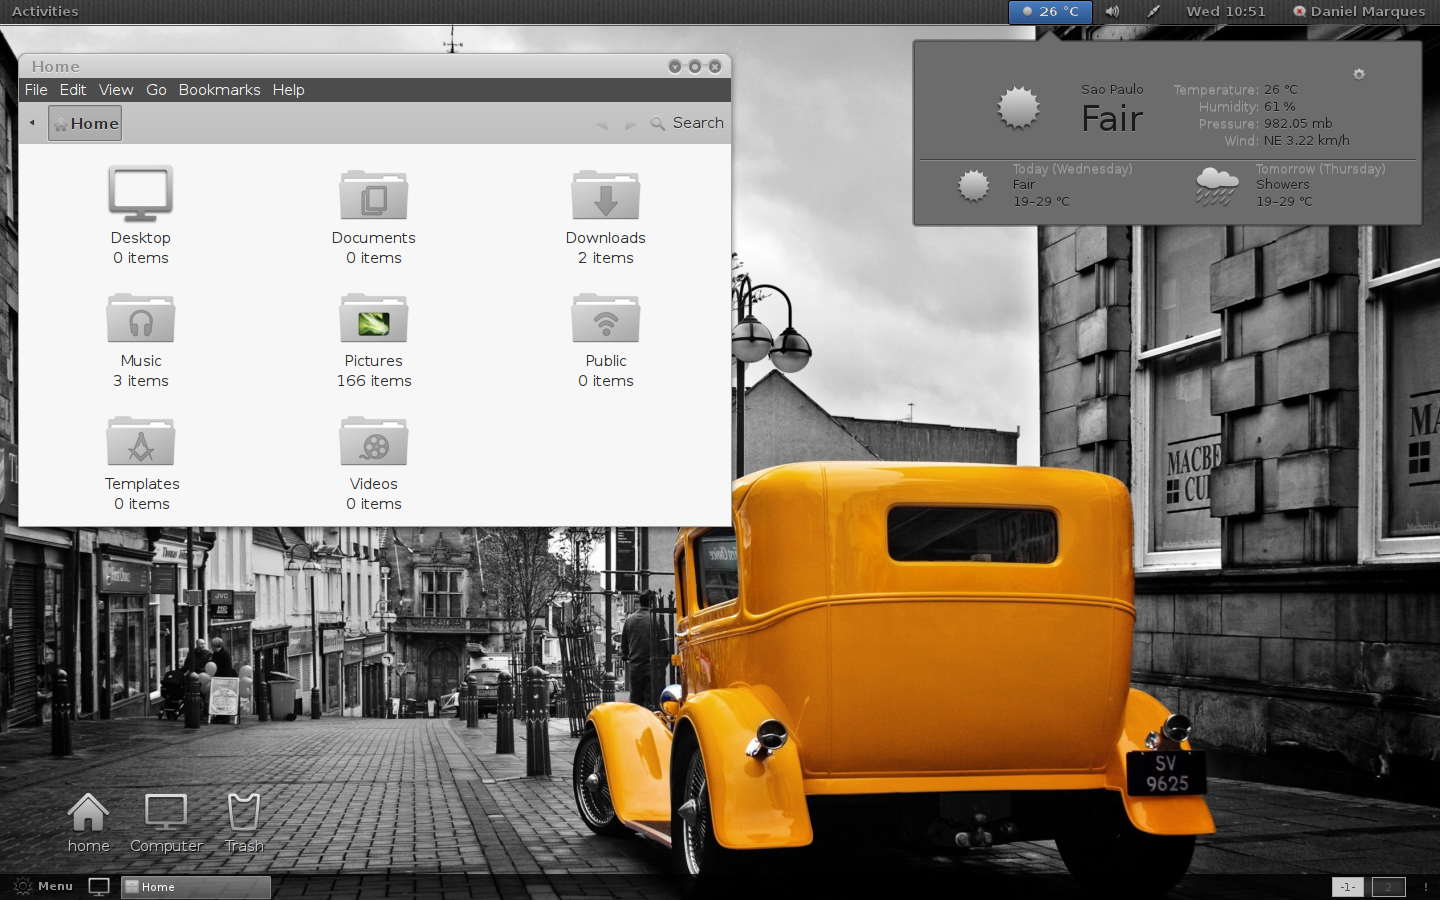The height and width of the screenshot is (900, 1440).
Task: Click the back arrow in file manager toolbar
Action: coord(601,124)
